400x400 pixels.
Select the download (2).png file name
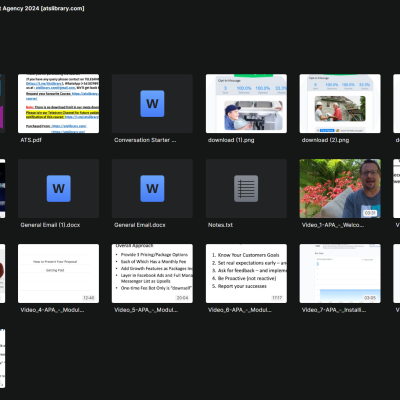[x=325, y=140]
